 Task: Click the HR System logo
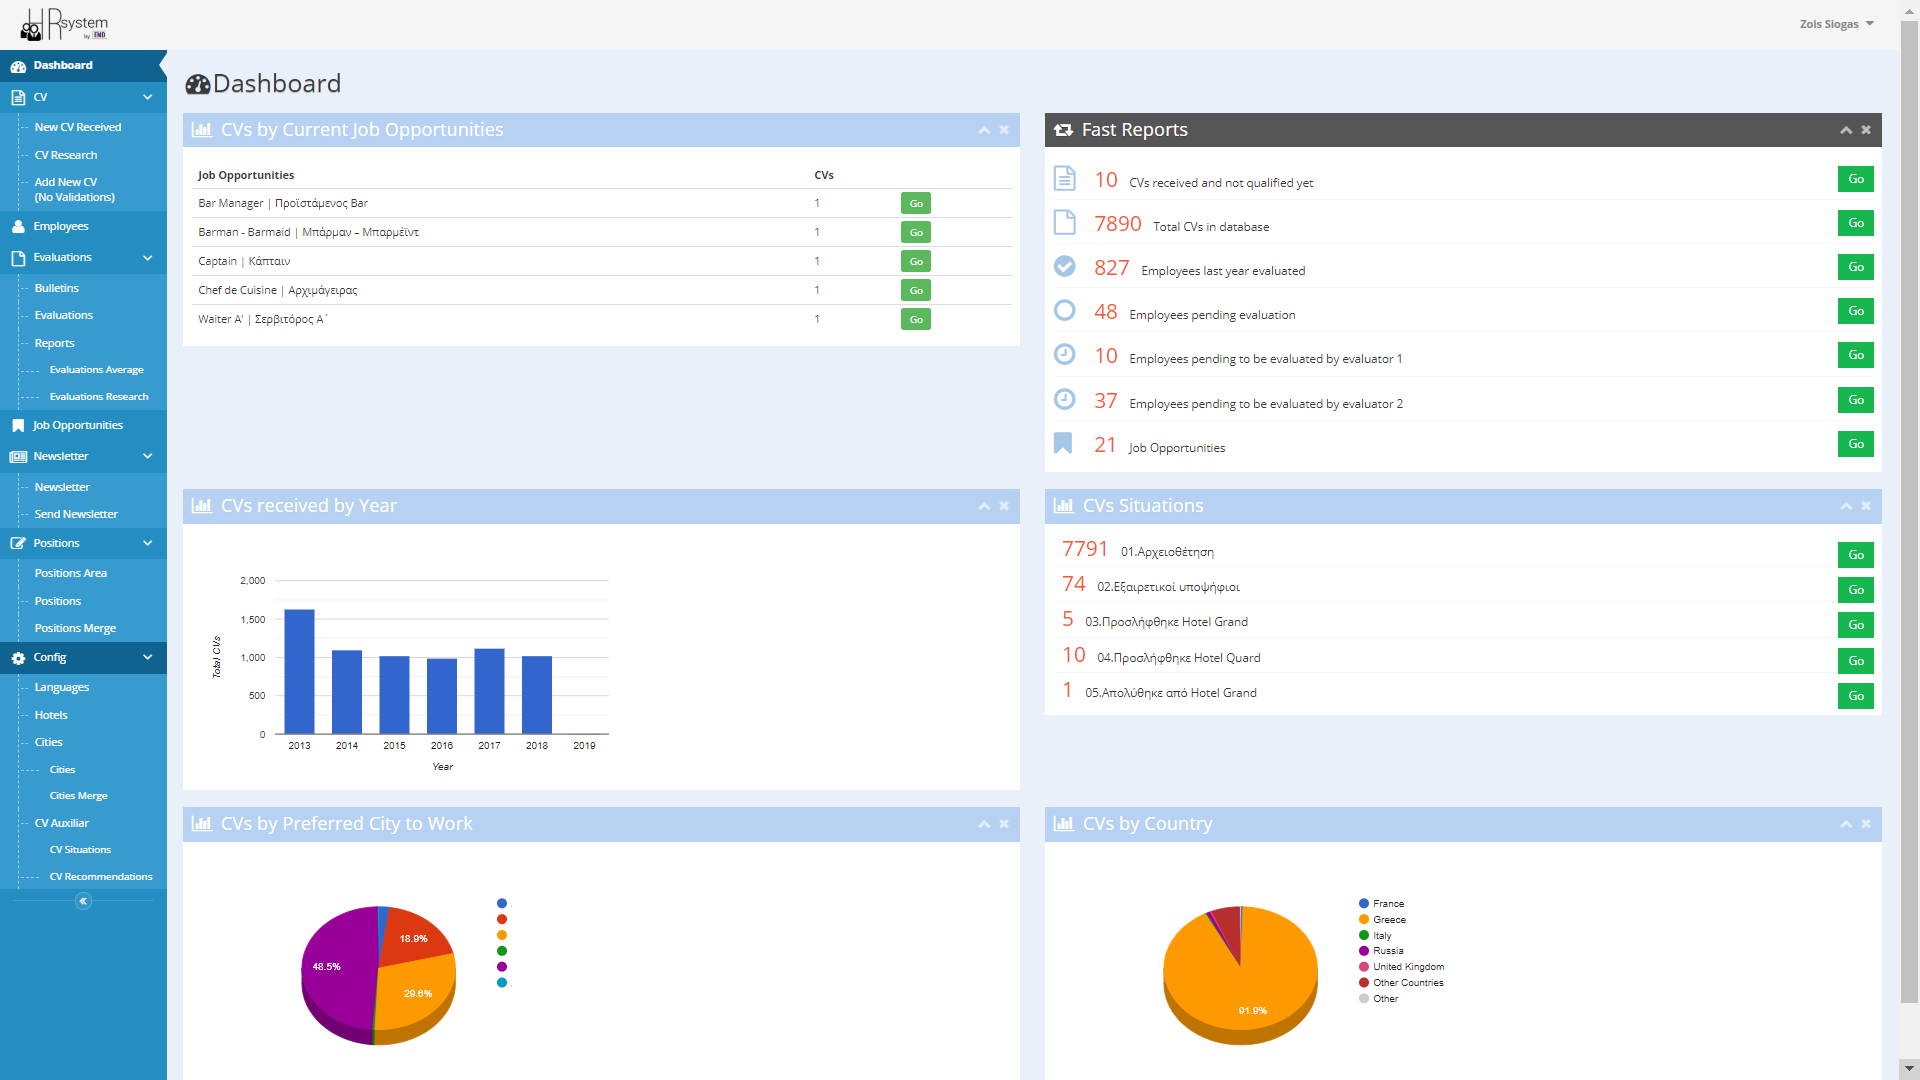coord(65,24)
